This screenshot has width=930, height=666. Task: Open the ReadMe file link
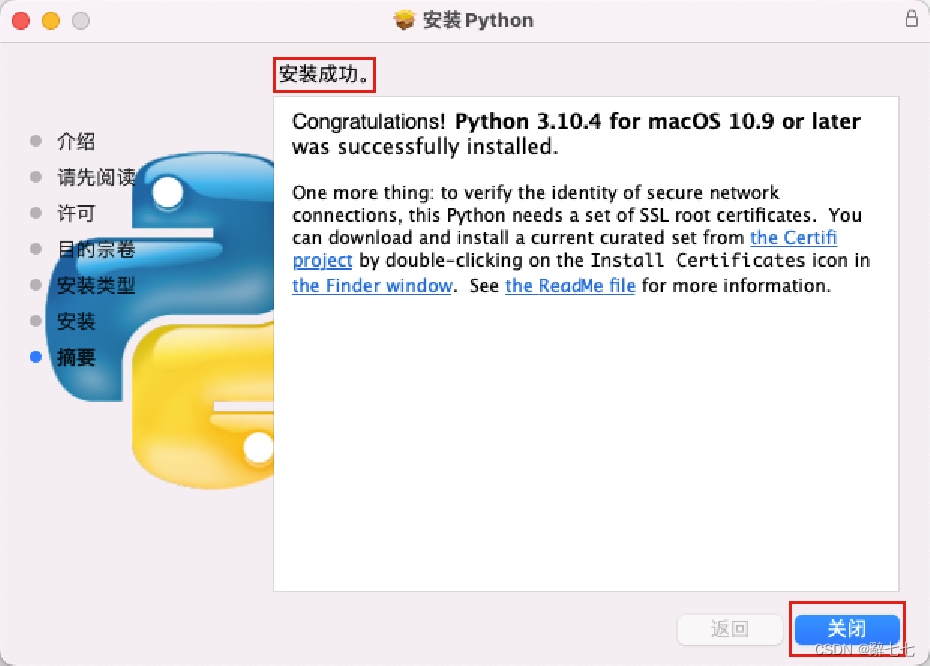point(570,285)
